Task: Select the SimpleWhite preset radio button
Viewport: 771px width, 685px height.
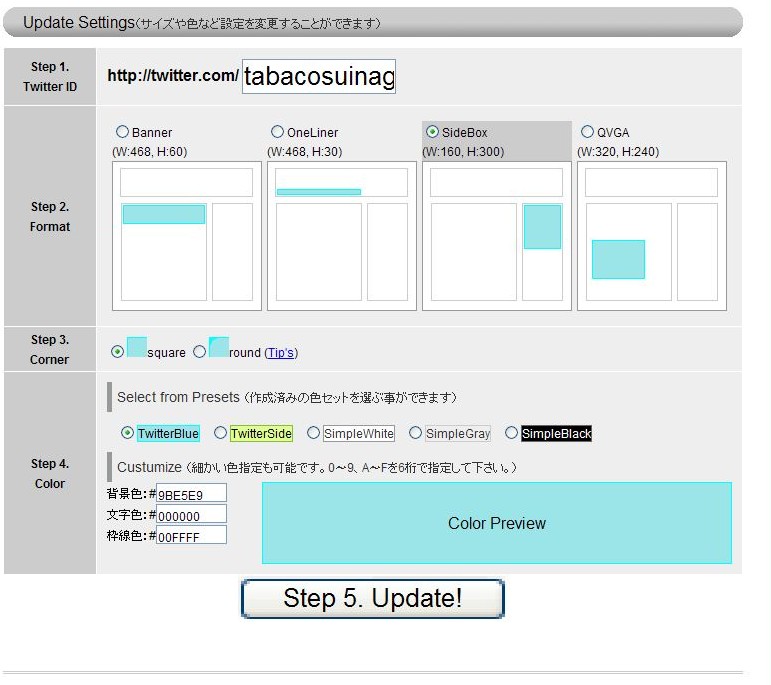Action: coord(313,433)
